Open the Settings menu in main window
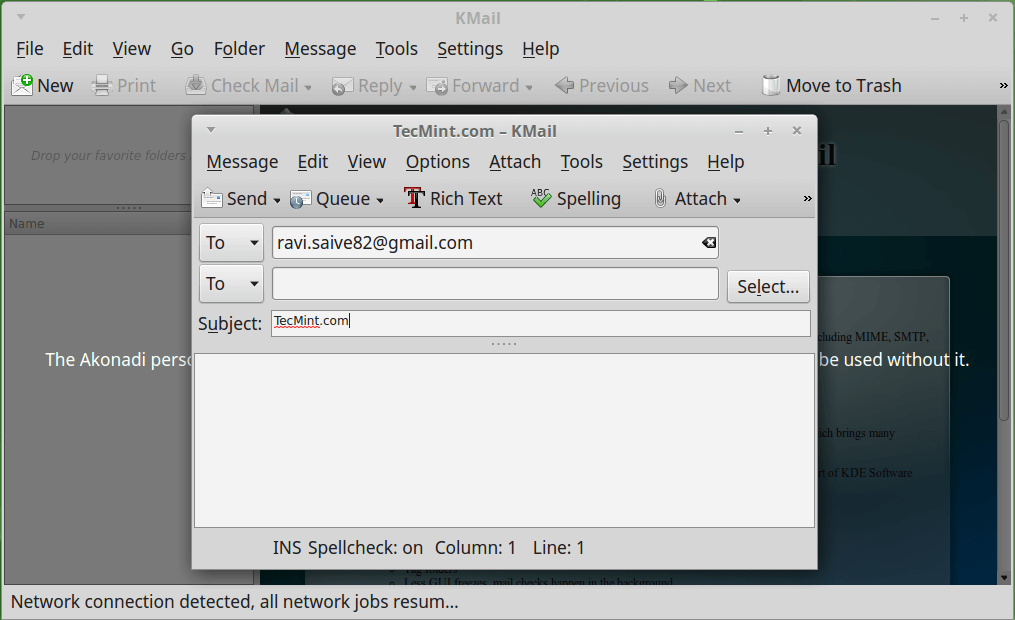Image resolution: width=1015 pixels, height=620 pixels. (x=470, y=49)
